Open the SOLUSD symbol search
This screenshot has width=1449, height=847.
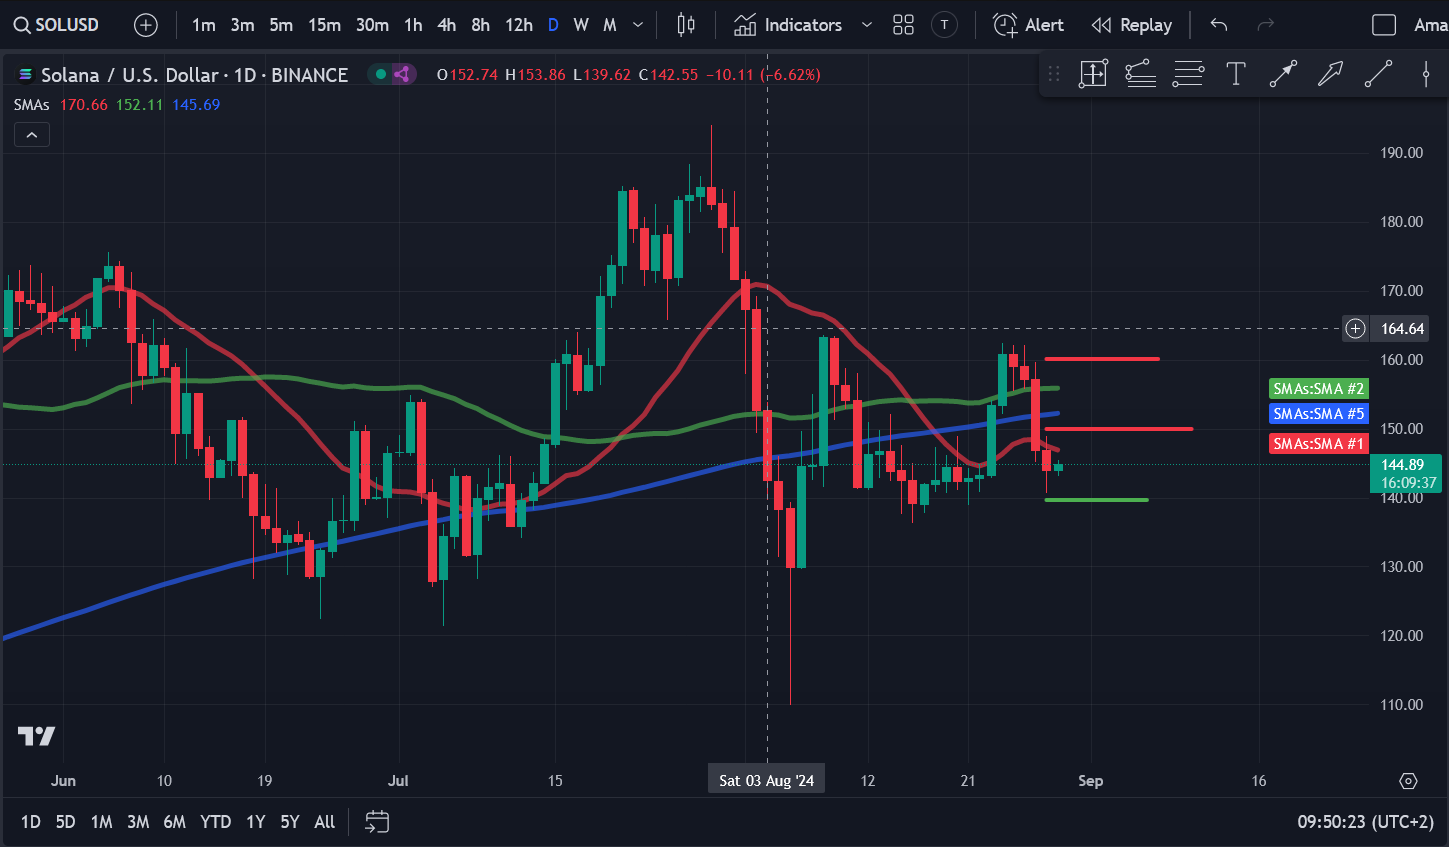click(57, 25)
